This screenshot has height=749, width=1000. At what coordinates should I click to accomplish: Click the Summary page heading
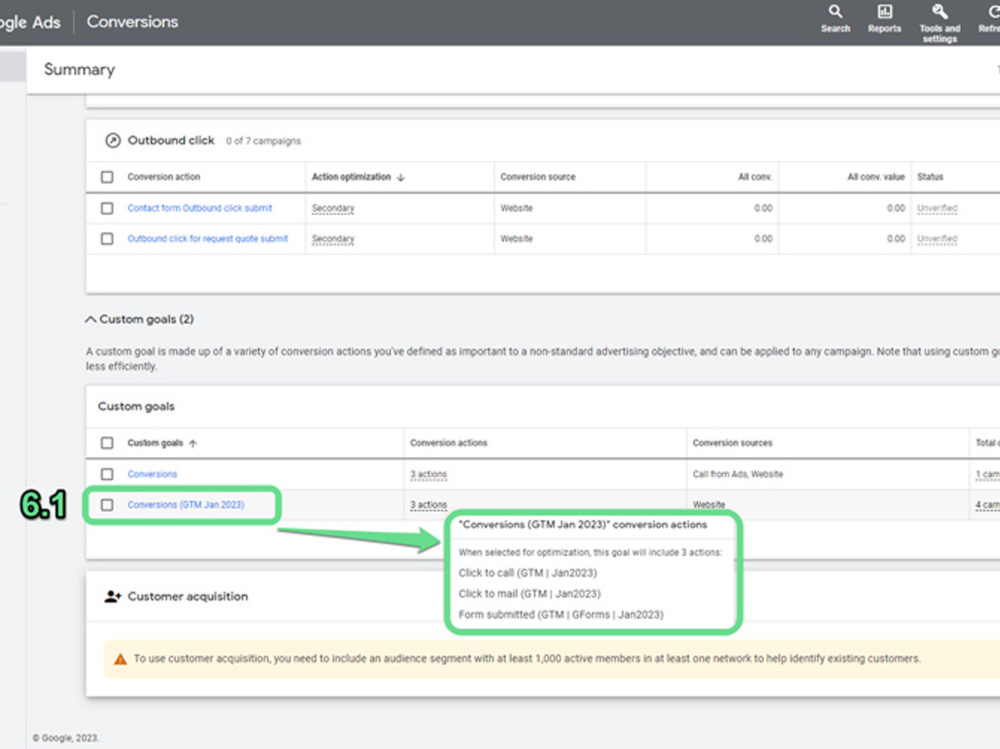[x=79, y=70]
